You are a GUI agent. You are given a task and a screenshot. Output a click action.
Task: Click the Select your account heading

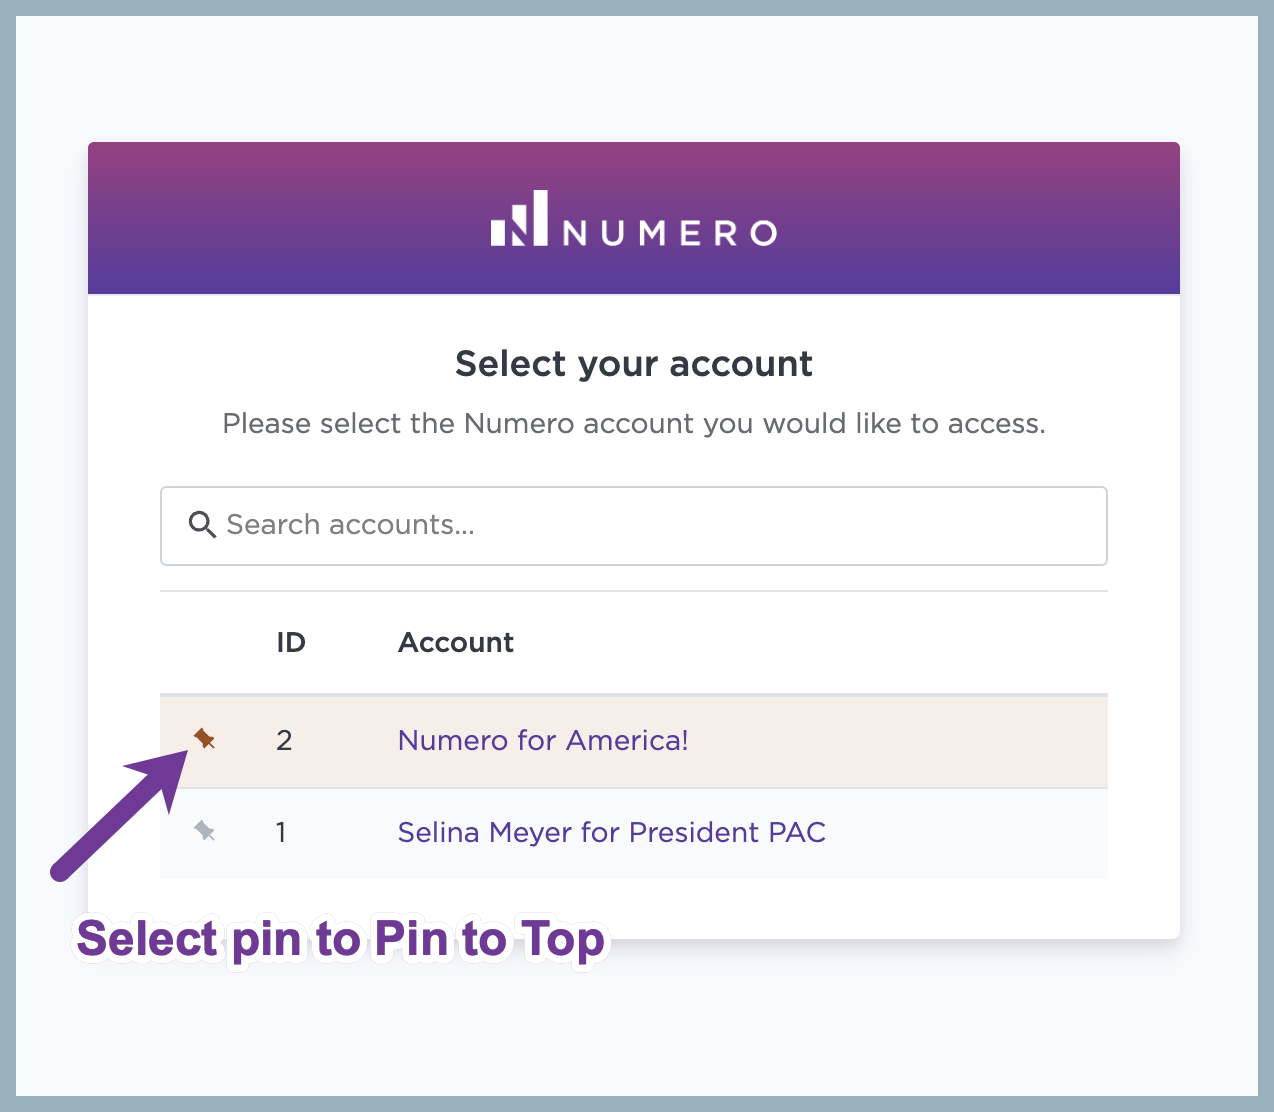[634, 364]
